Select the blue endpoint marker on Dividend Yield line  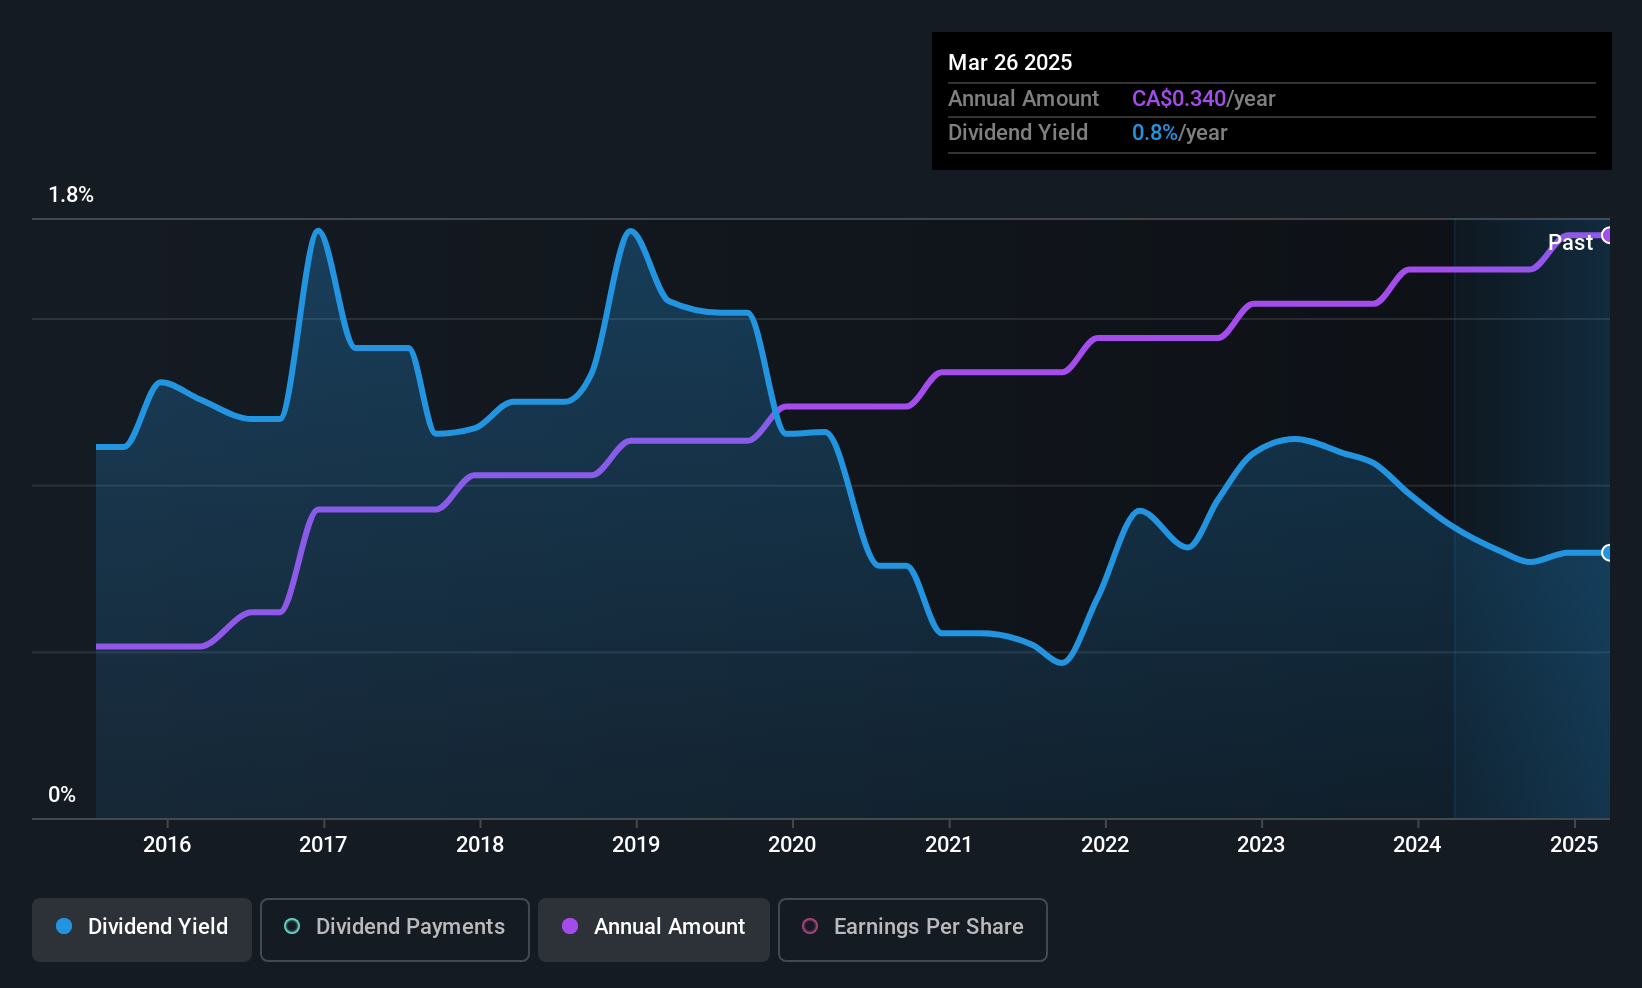click(1607, 553)
